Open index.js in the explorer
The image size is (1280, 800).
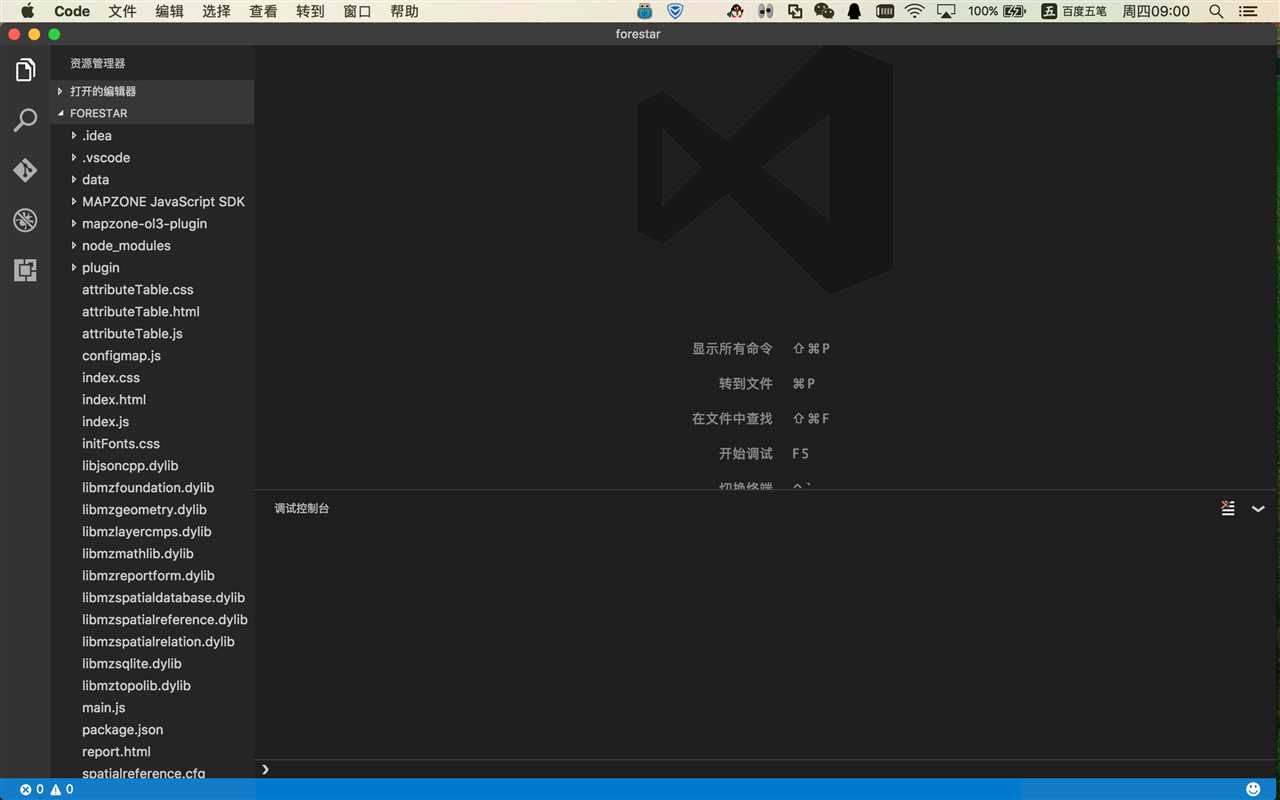(153, 421)
